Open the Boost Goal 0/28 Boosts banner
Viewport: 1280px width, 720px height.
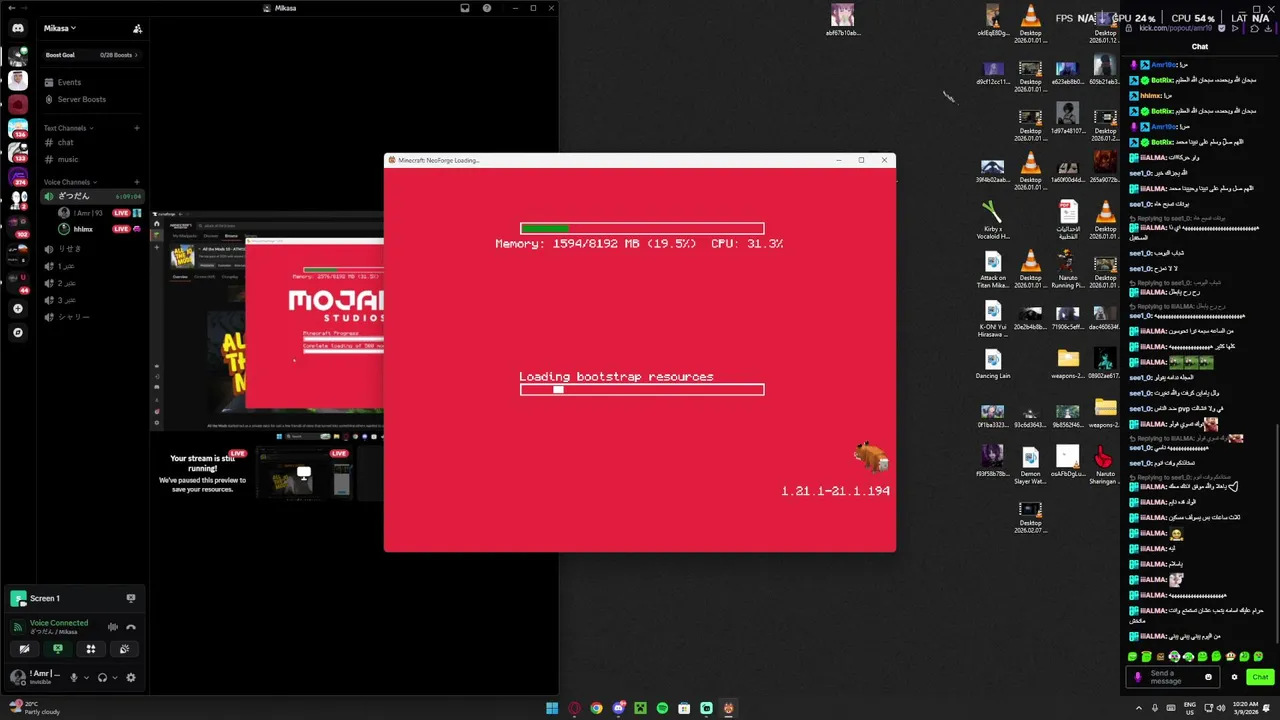coord(91,55)
